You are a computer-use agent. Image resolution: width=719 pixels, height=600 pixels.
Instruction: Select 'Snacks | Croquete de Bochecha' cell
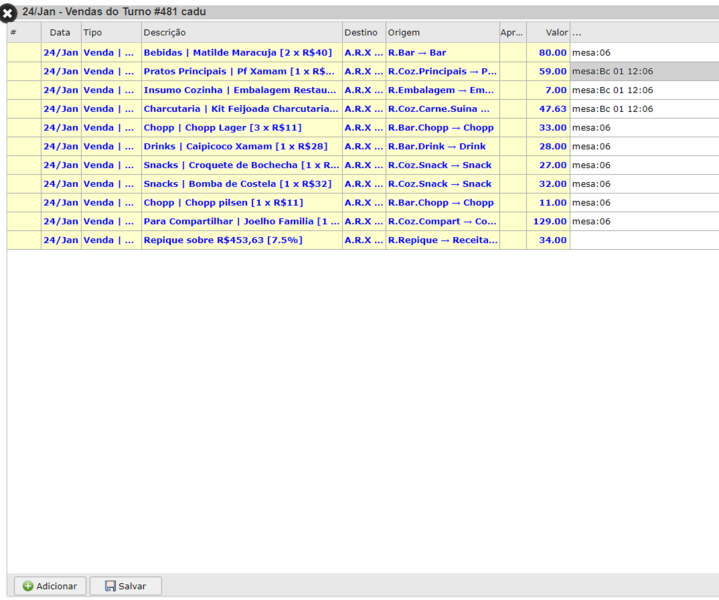point(242,165)
